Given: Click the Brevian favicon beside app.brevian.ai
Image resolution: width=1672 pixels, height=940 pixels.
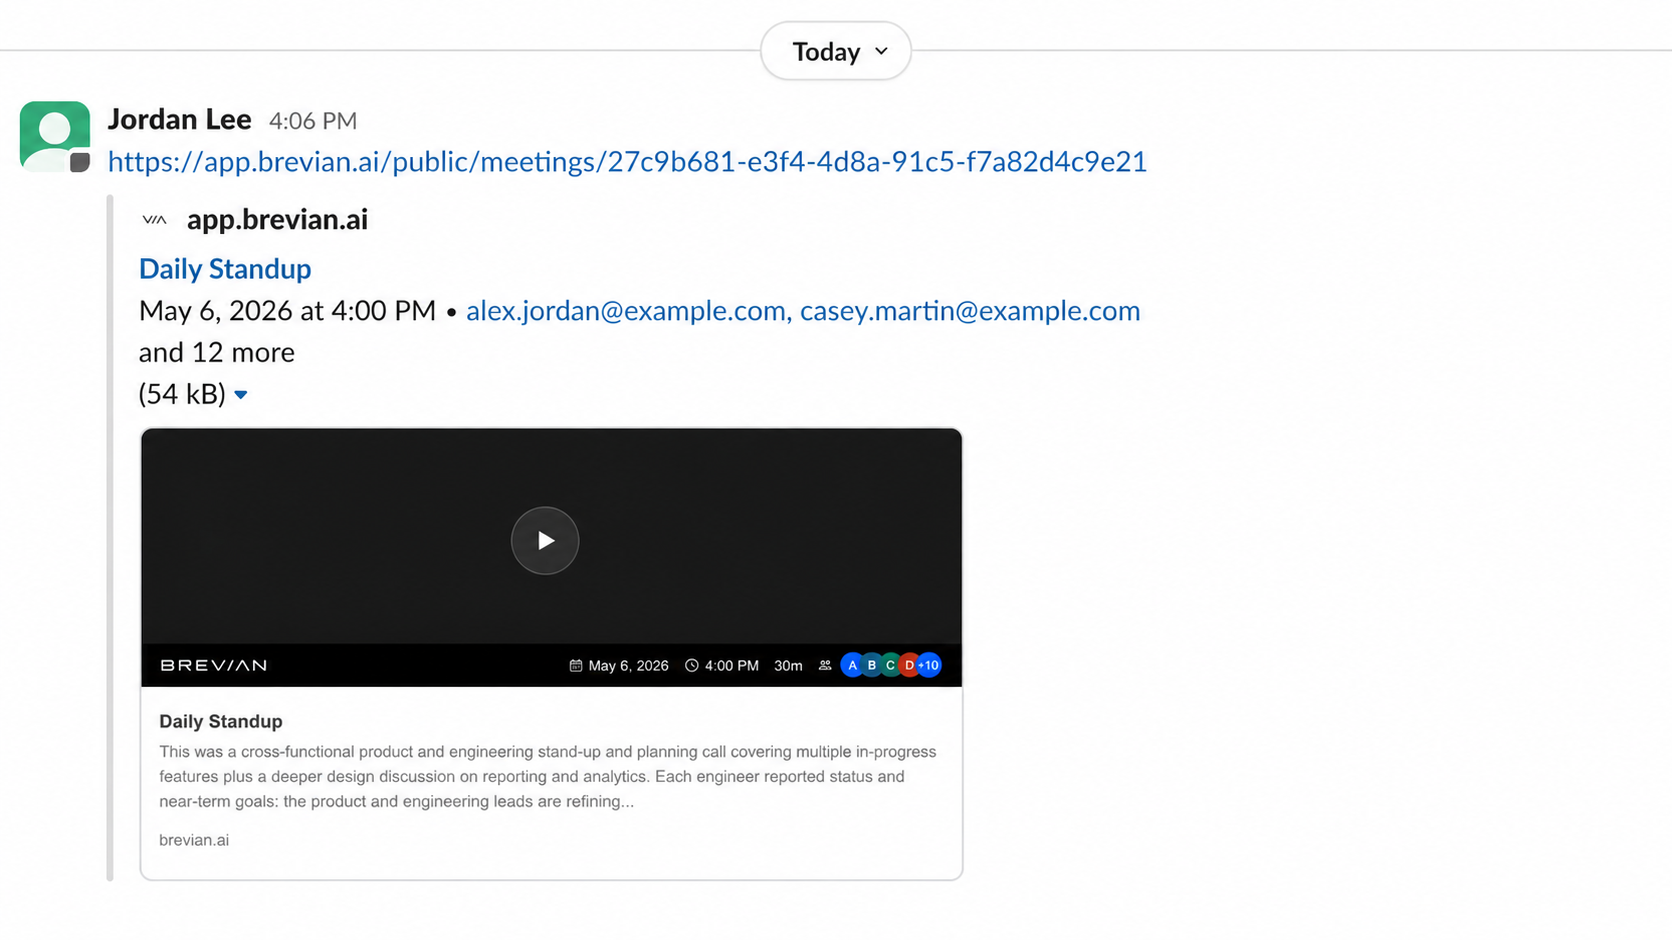Looking at the screenshot, I should [x=154, y=220].
